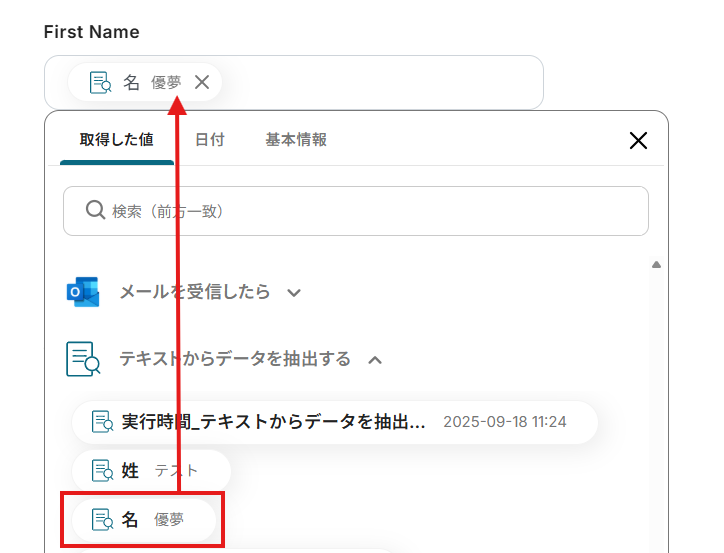Open the 基本情報 tab

pos(296,140)
